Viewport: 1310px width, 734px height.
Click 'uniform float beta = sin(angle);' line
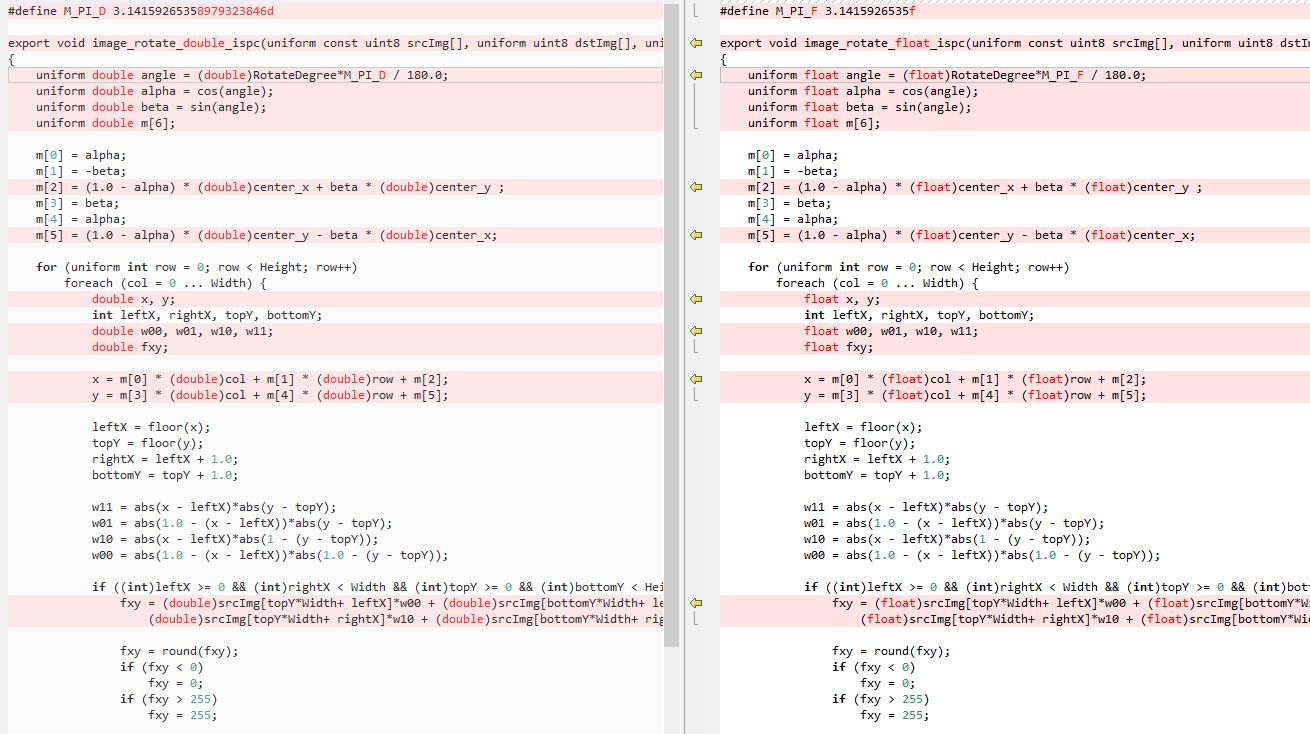(859, 107)
